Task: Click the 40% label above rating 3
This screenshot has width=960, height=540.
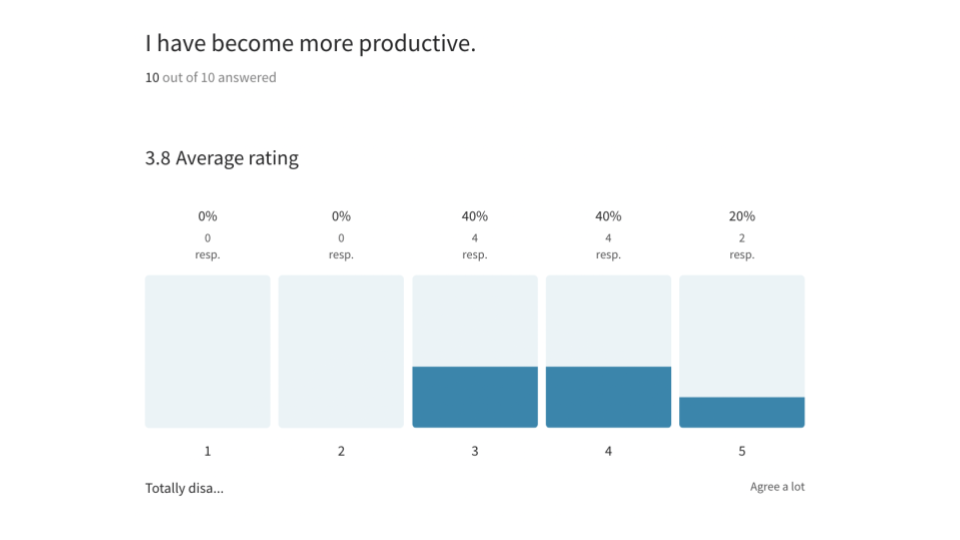Action: point(475,216)
